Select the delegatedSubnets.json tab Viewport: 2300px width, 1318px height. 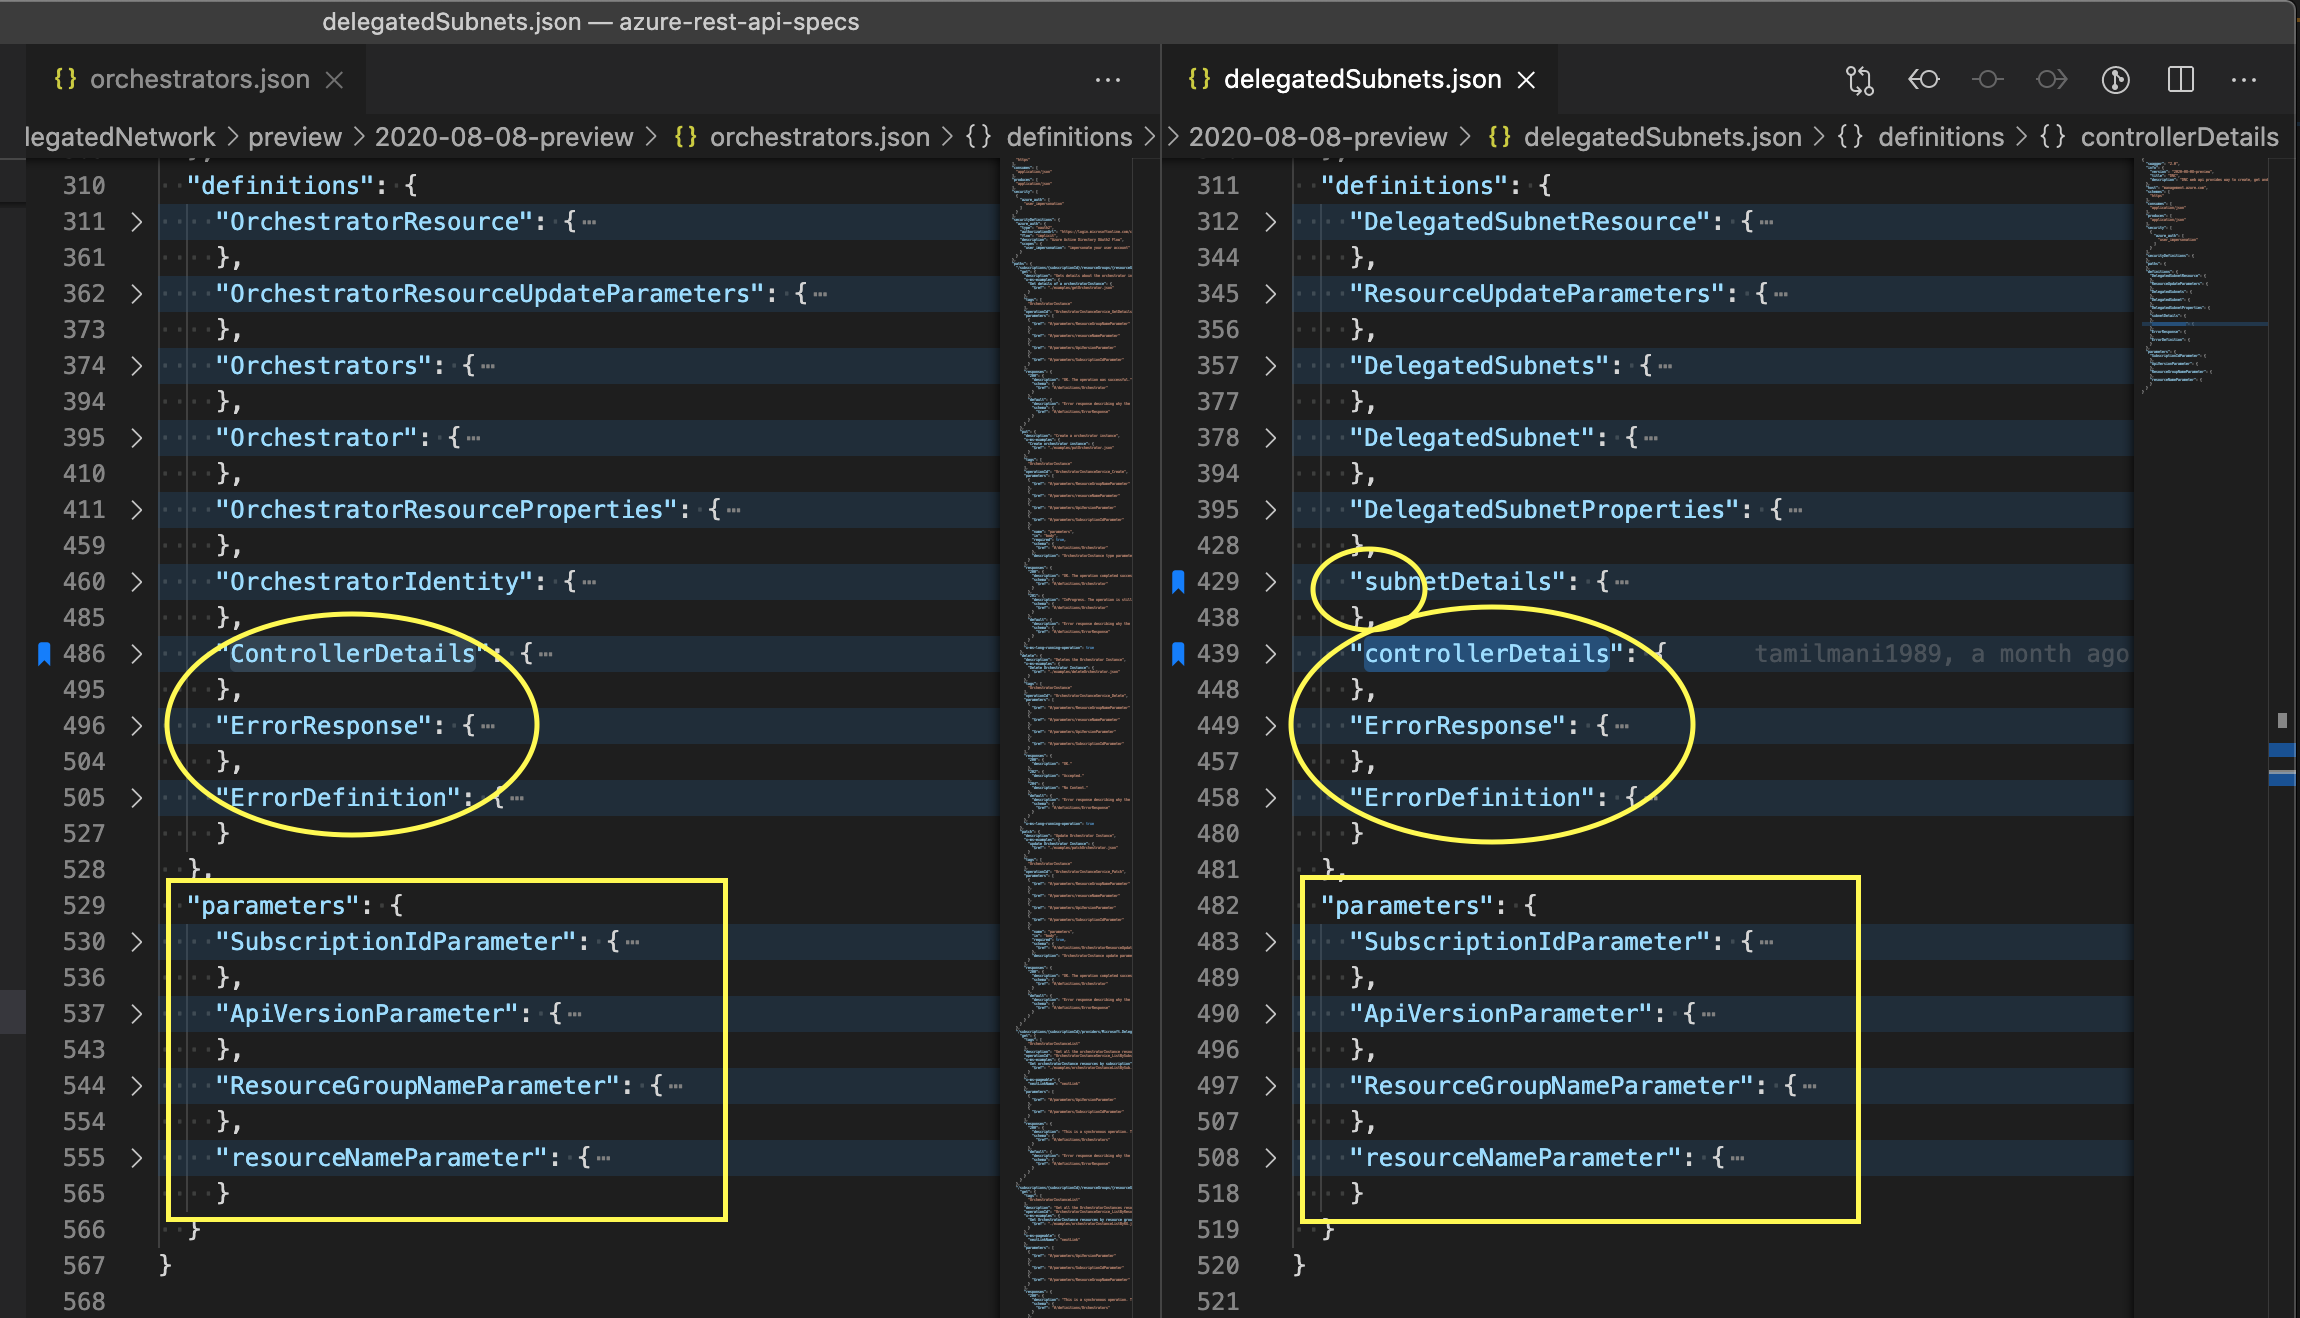click(x=1361, y=80)
